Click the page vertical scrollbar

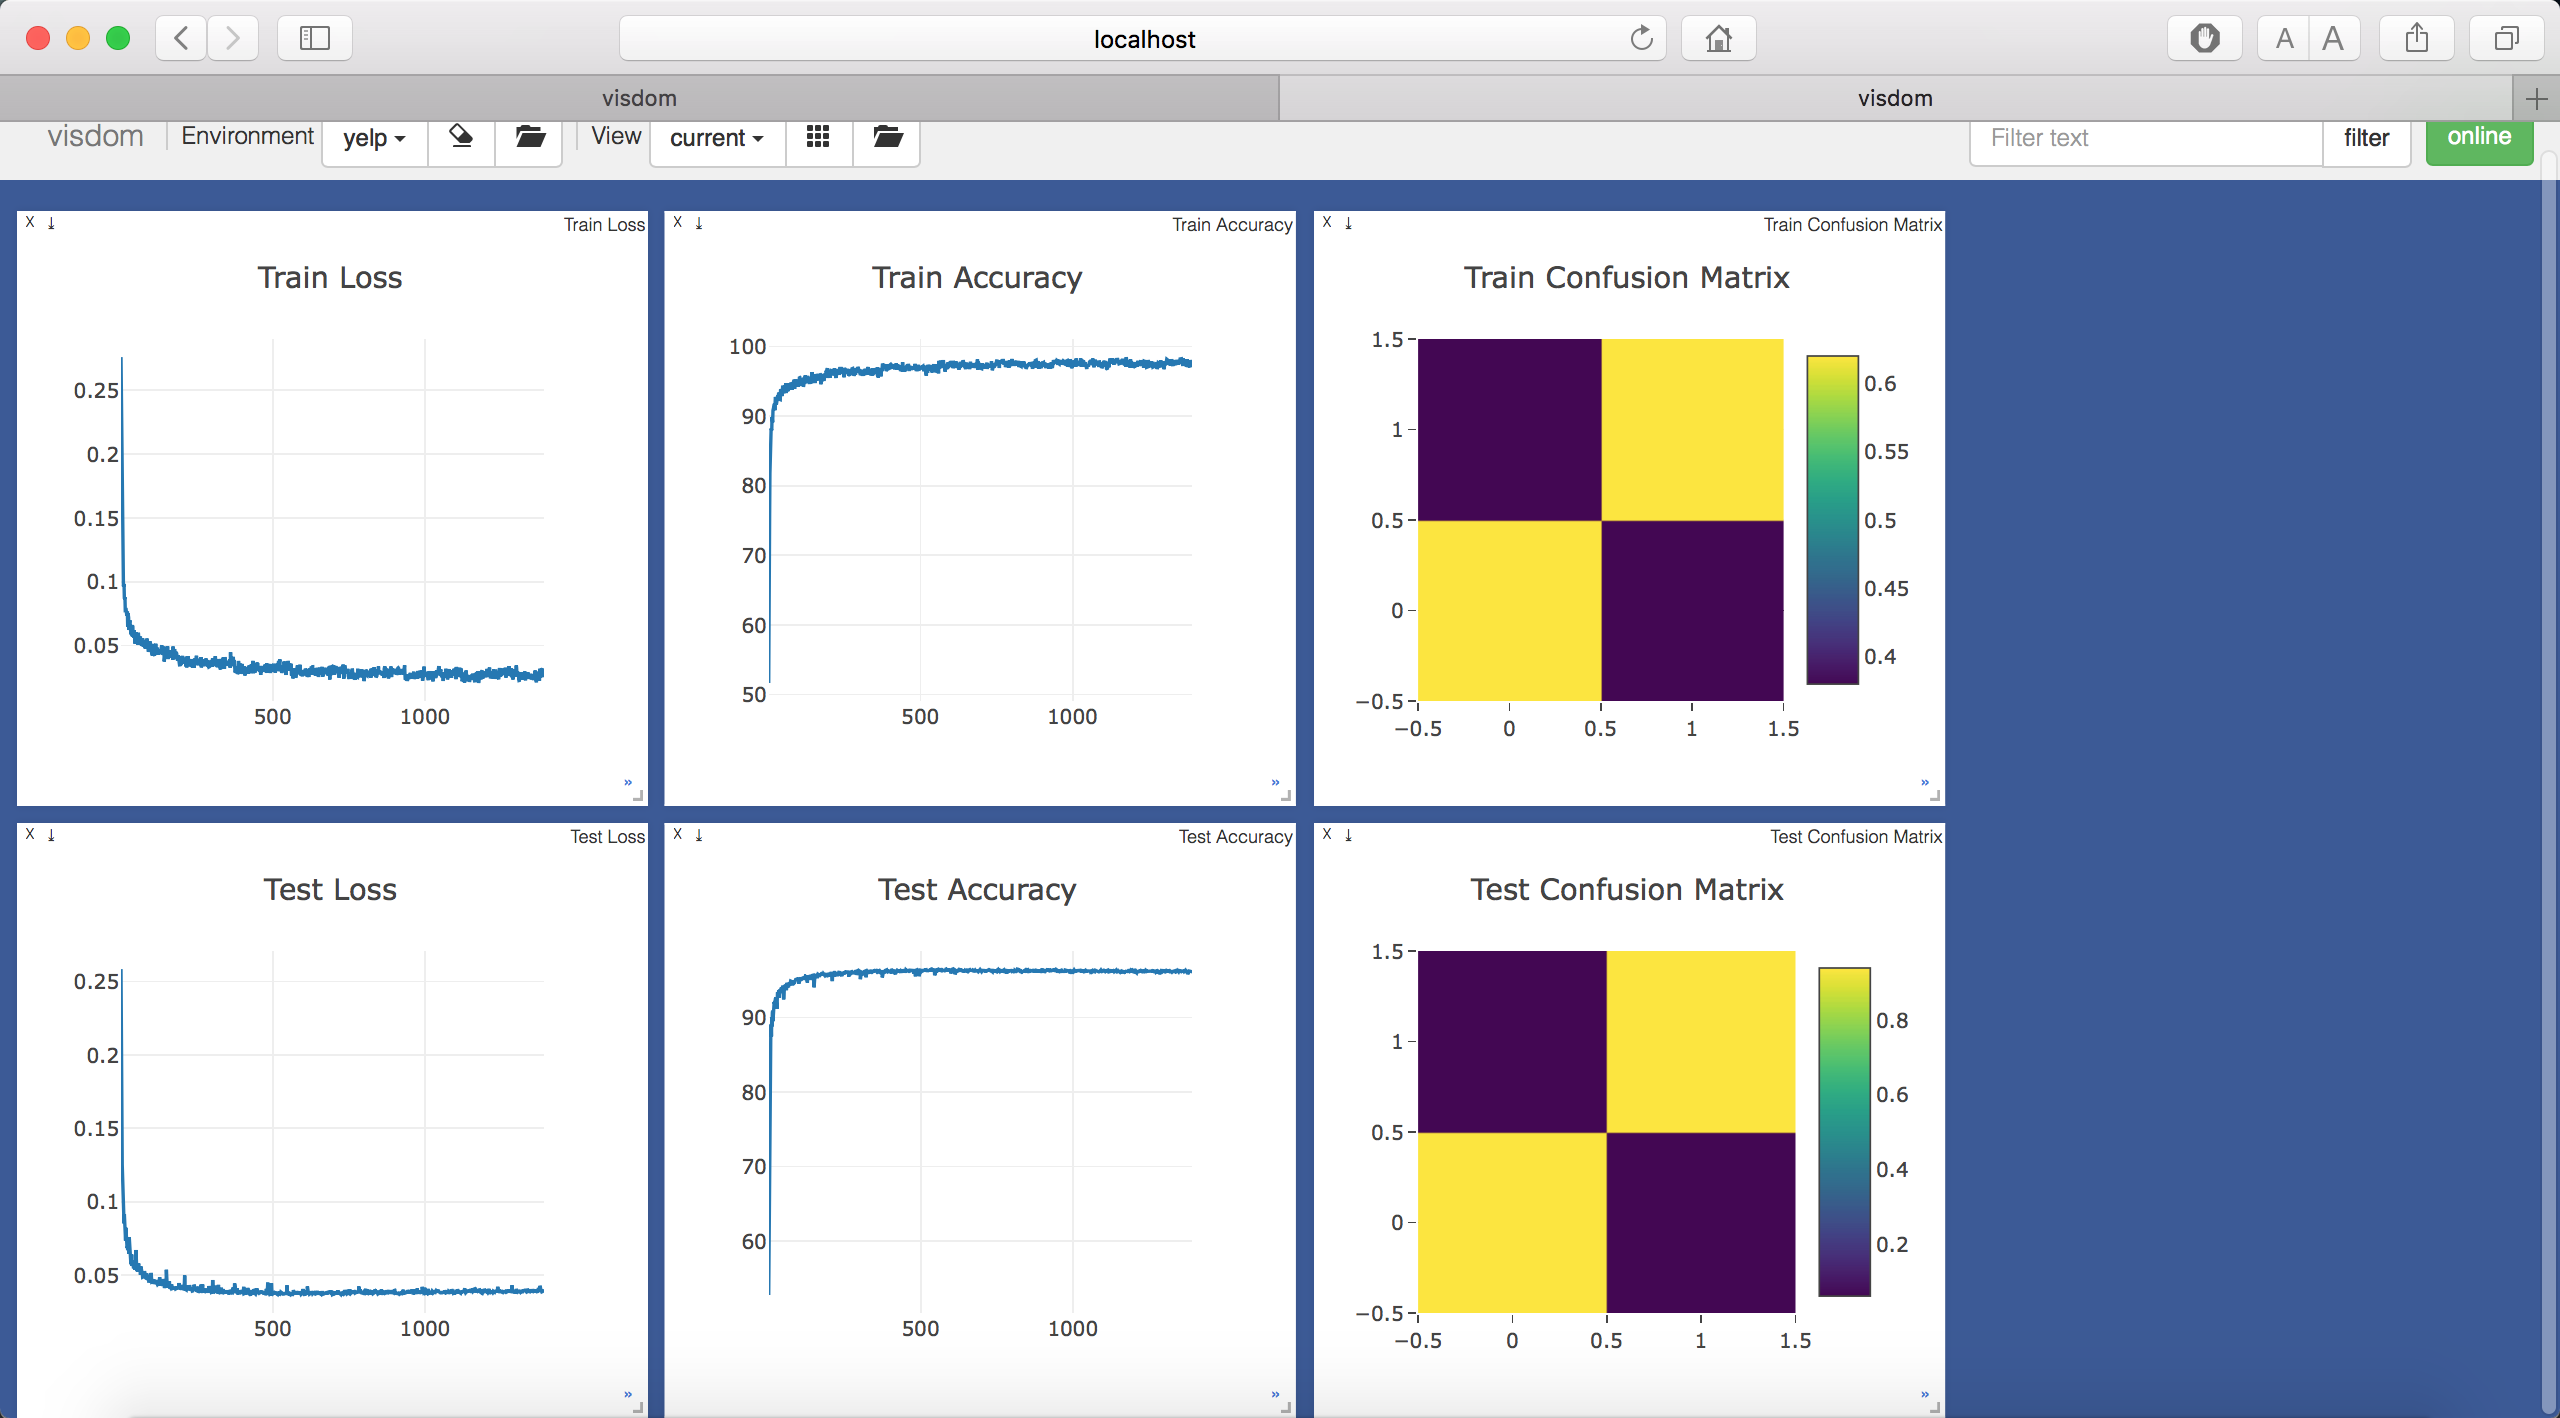click(x=2549, y=780)
